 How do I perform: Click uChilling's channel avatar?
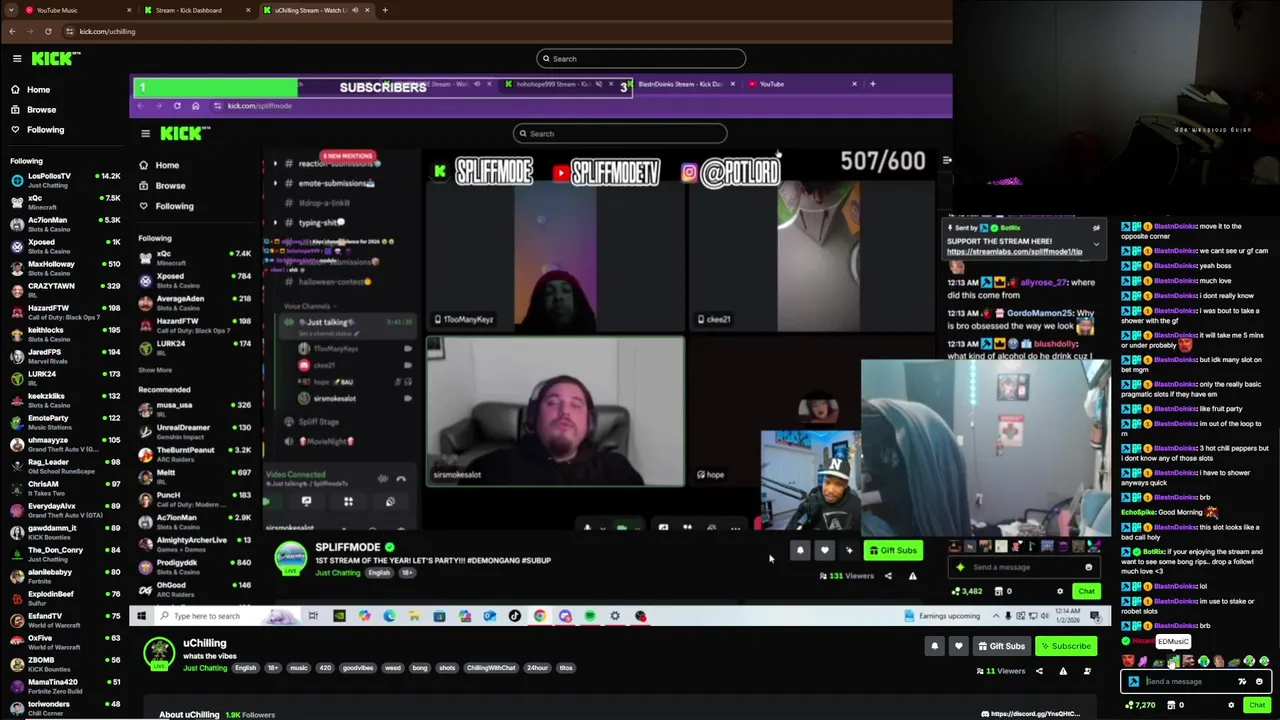coord(159,654)
